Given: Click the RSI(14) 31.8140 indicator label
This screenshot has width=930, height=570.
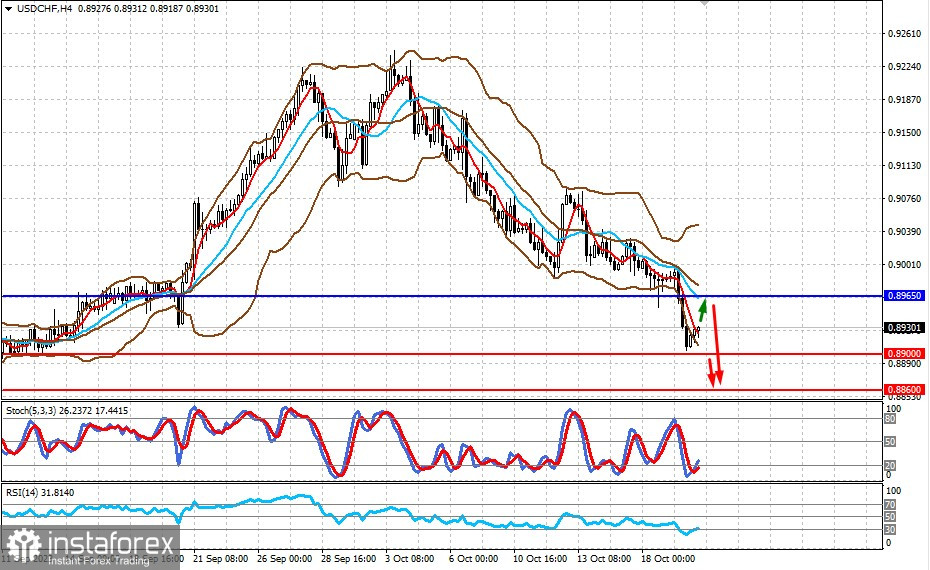Looking at the screenshot, I should click(x=40, y=492).
